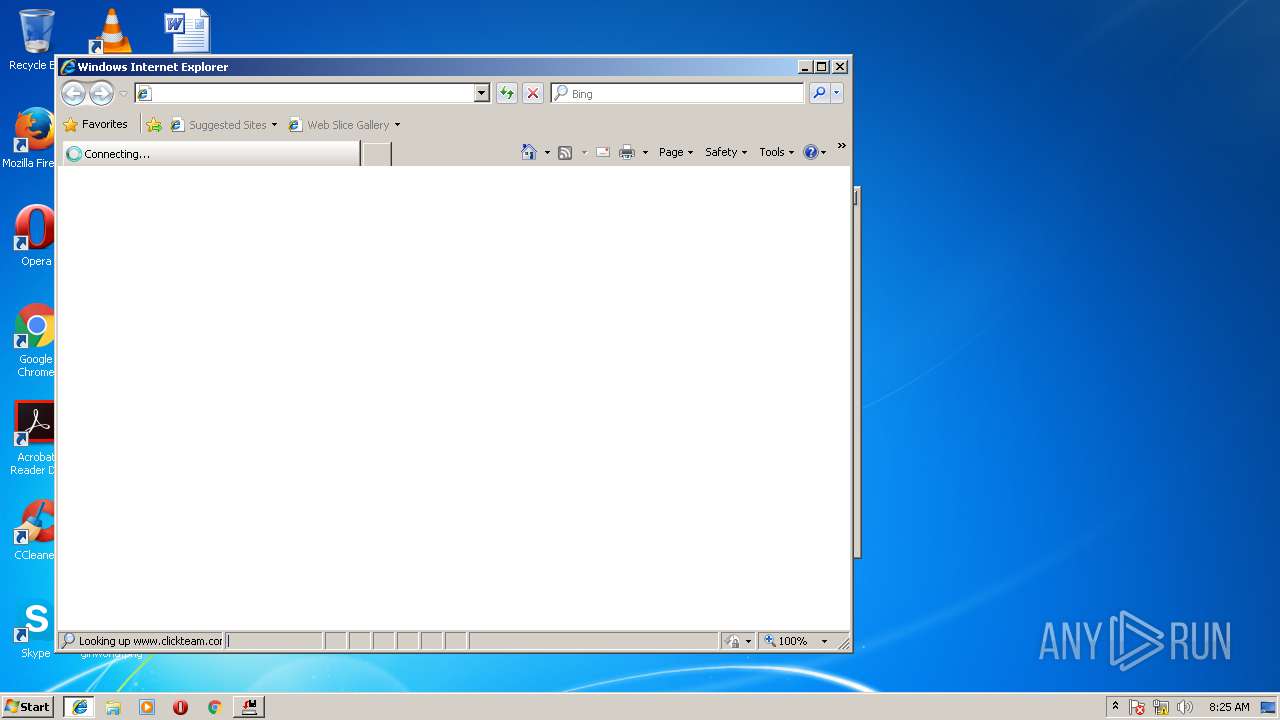Open the Tools menu
Screen dimensions: 1280x720
777,152
